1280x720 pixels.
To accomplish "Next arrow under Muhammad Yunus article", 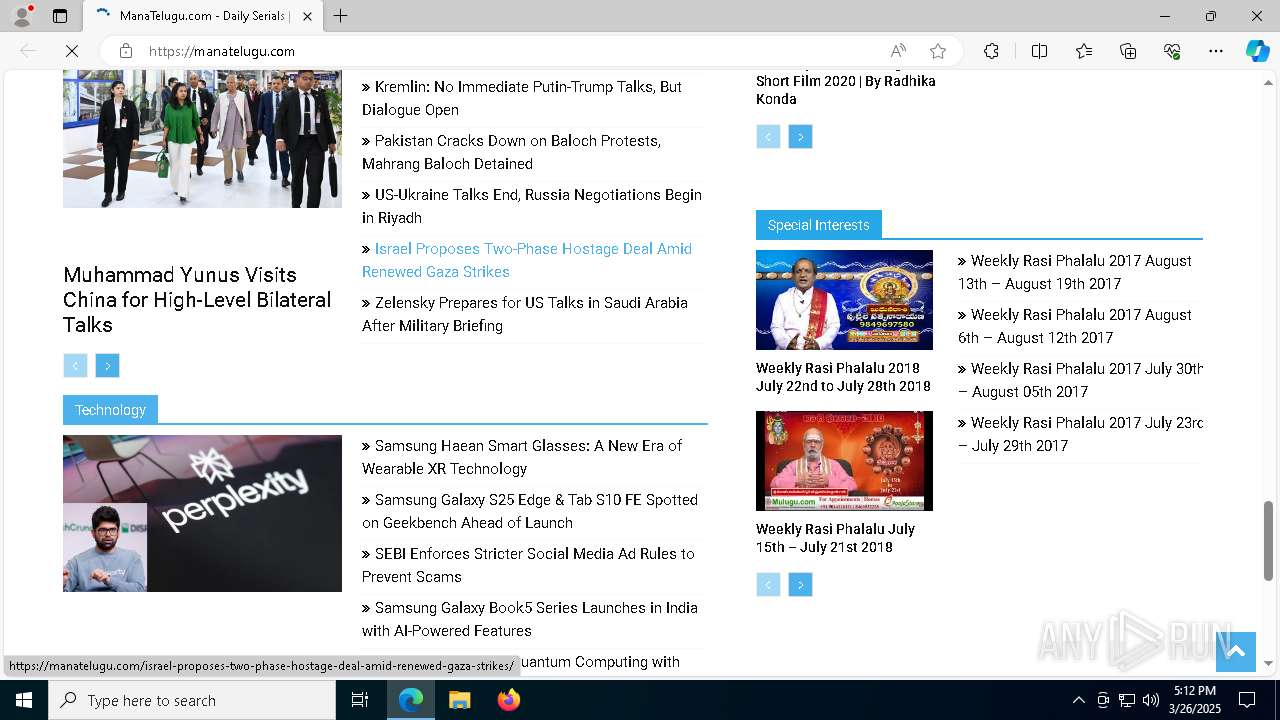I will tap(107, 366).
